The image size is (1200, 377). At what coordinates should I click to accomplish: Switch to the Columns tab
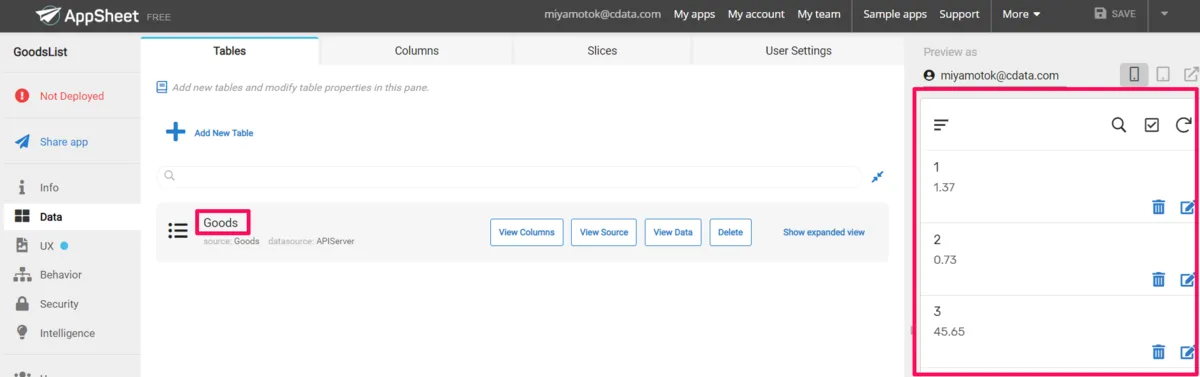point(416,51)
